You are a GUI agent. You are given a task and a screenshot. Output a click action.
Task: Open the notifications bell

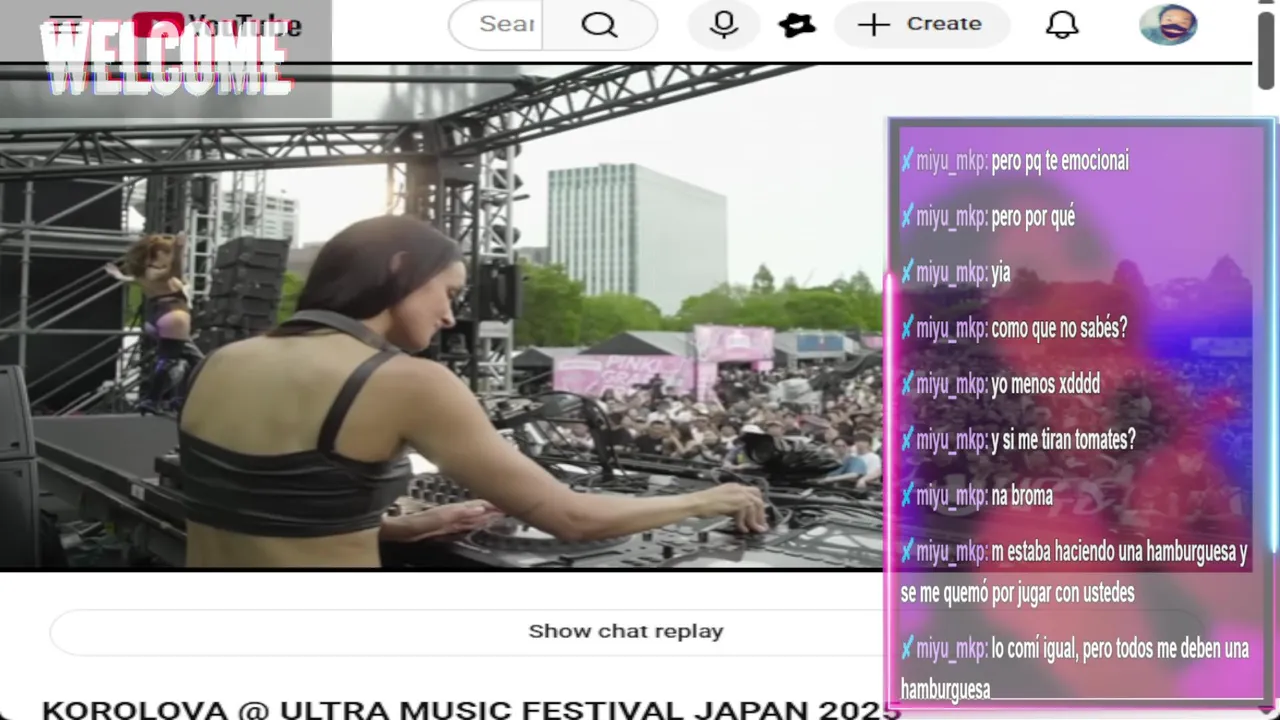tap(1062, 24)
